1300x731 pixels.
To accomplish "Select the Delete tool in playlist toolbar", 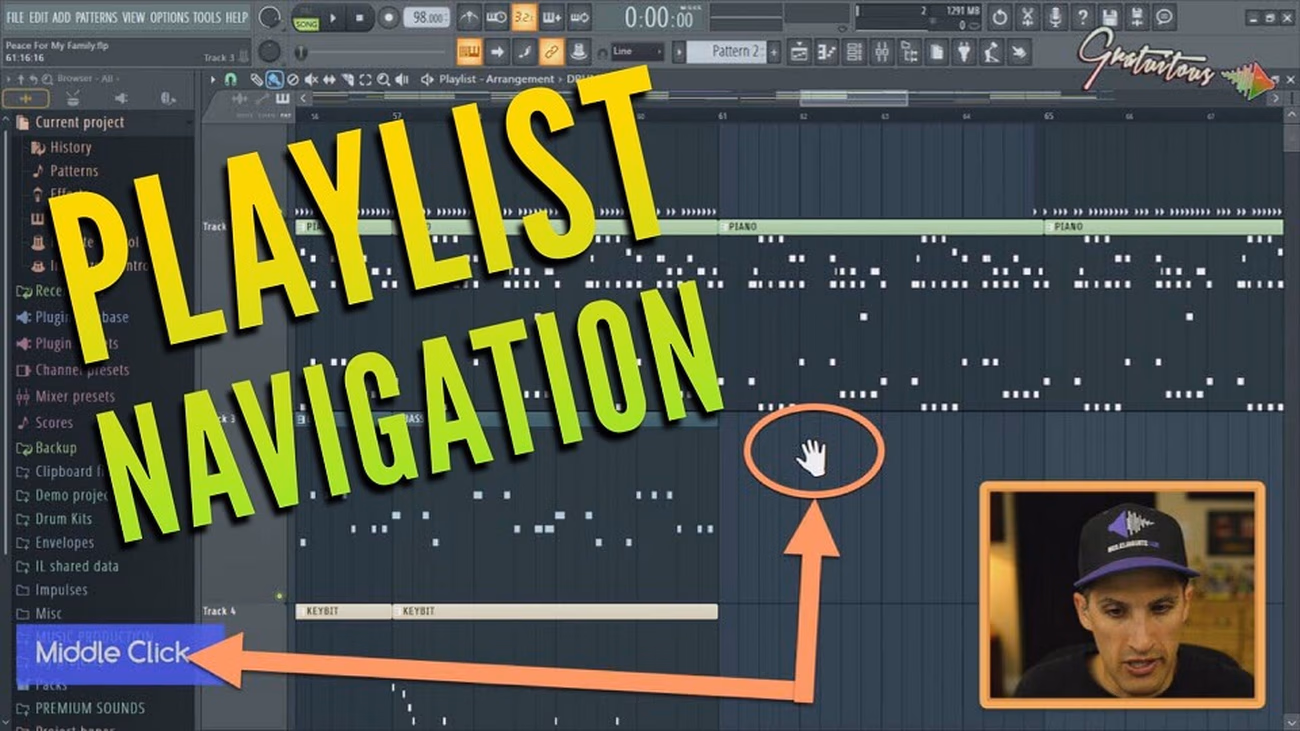I will coord(293,79).
